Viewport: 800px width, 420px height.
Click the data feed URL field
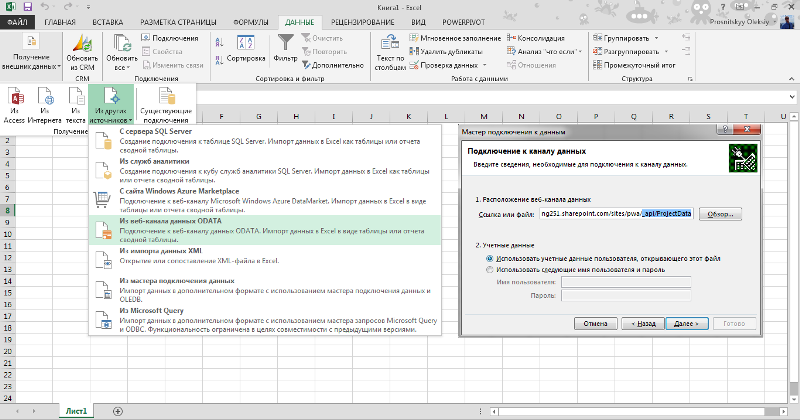pyautogui.click(x=616, y=214)
